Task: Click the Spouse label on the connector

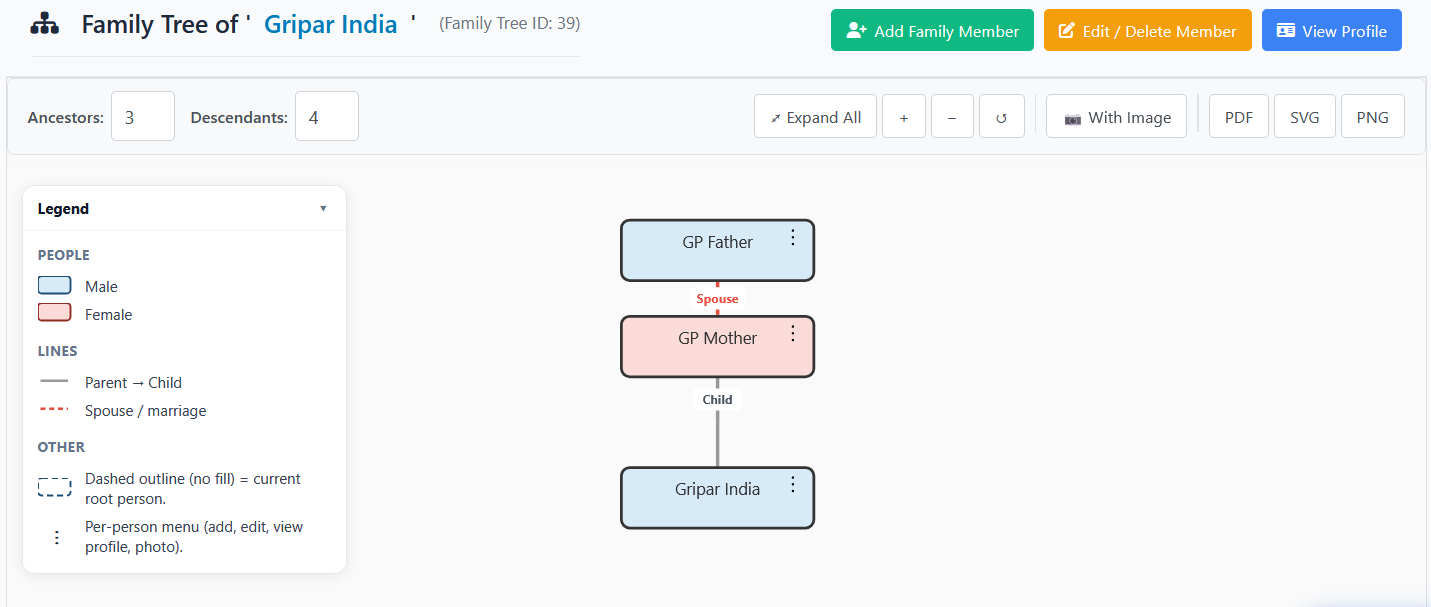Action: tap(717, 299)
